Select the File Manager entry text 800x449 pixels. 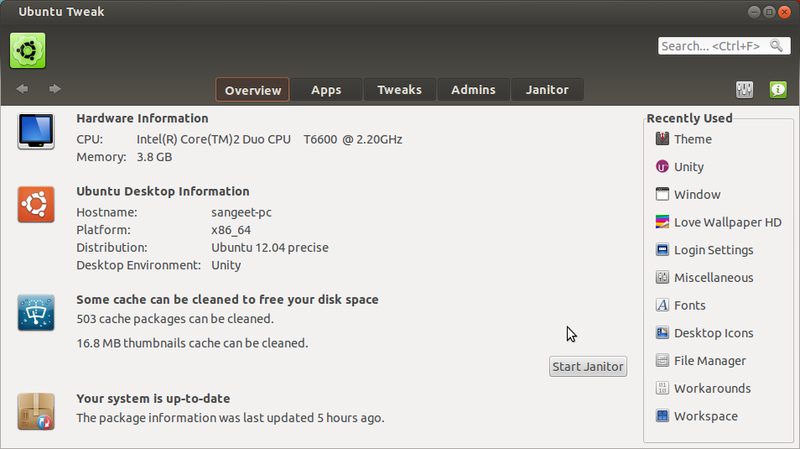[x=710, y=361]
